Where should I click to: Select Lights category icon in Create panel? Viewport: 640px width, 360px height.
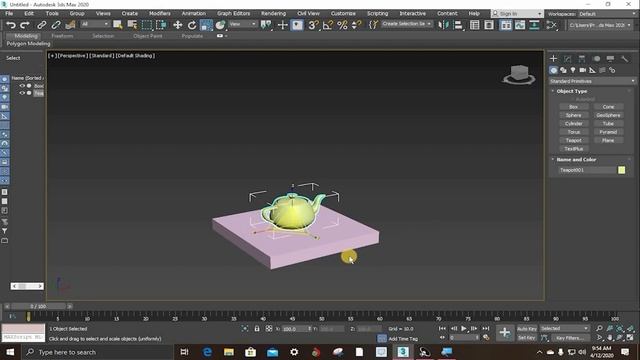(573, 70)
